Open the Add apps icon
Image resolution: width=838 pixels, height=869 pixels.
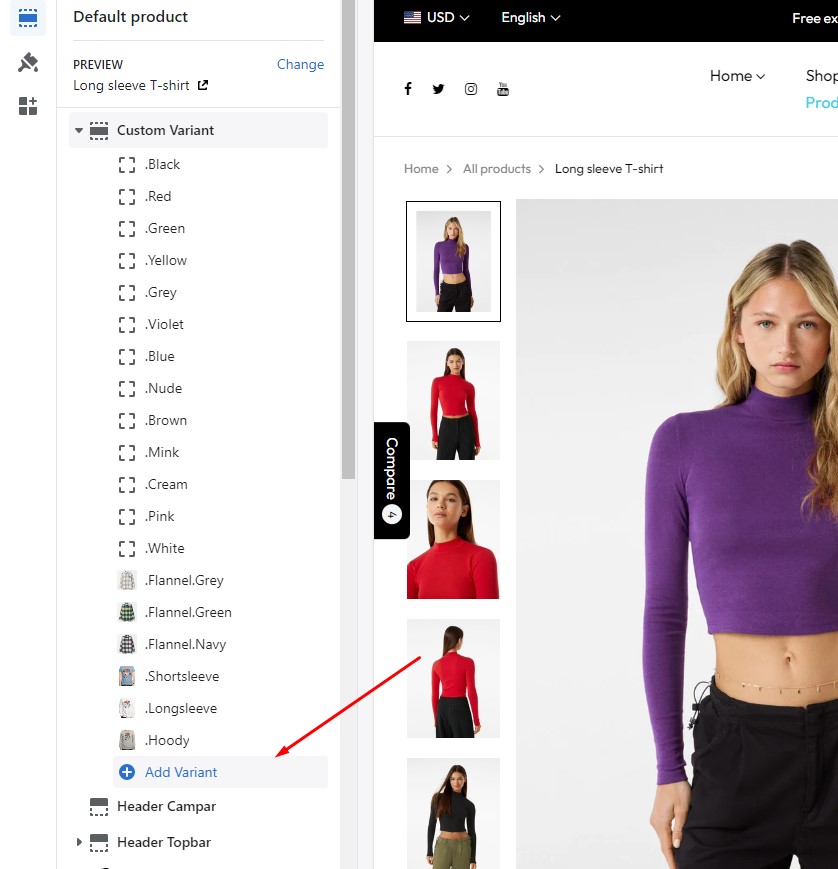tap(28, 106)
